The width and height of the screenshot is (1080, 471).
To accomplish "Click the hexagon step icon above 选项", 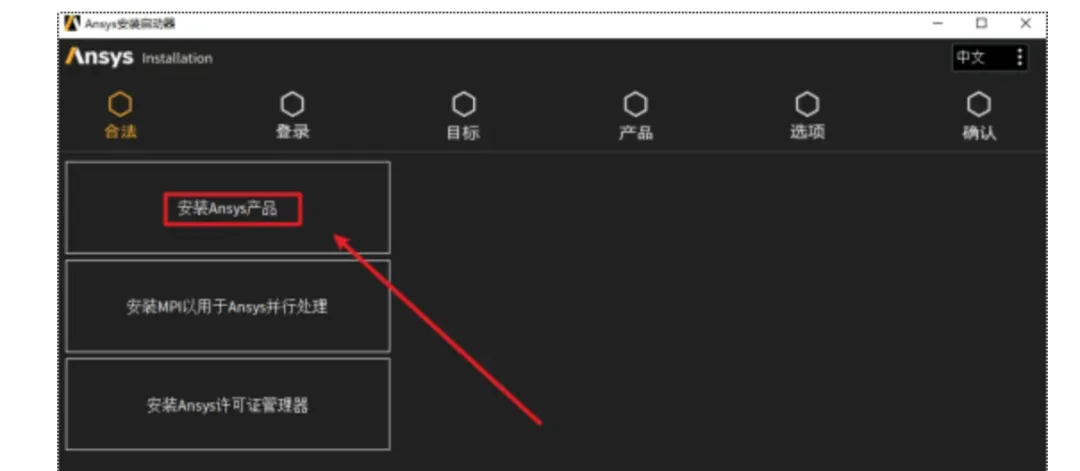I will 807,105.
